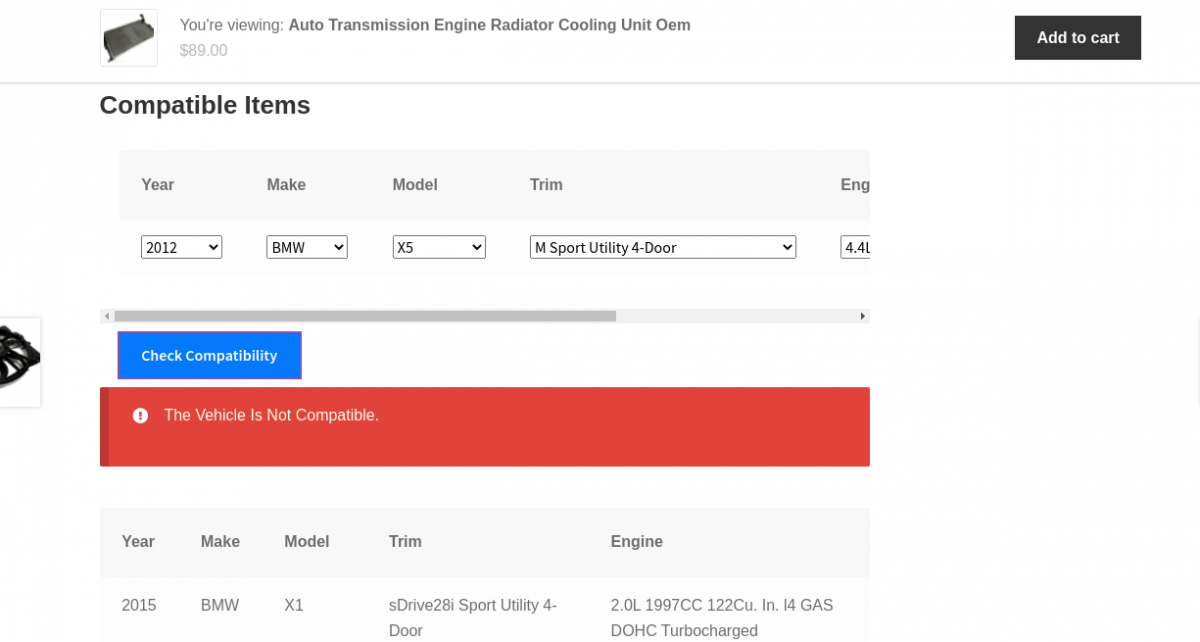The image size is (1200, 642).
Task: Click the horizontal scrollbar thumb
Action: [365, 316]
